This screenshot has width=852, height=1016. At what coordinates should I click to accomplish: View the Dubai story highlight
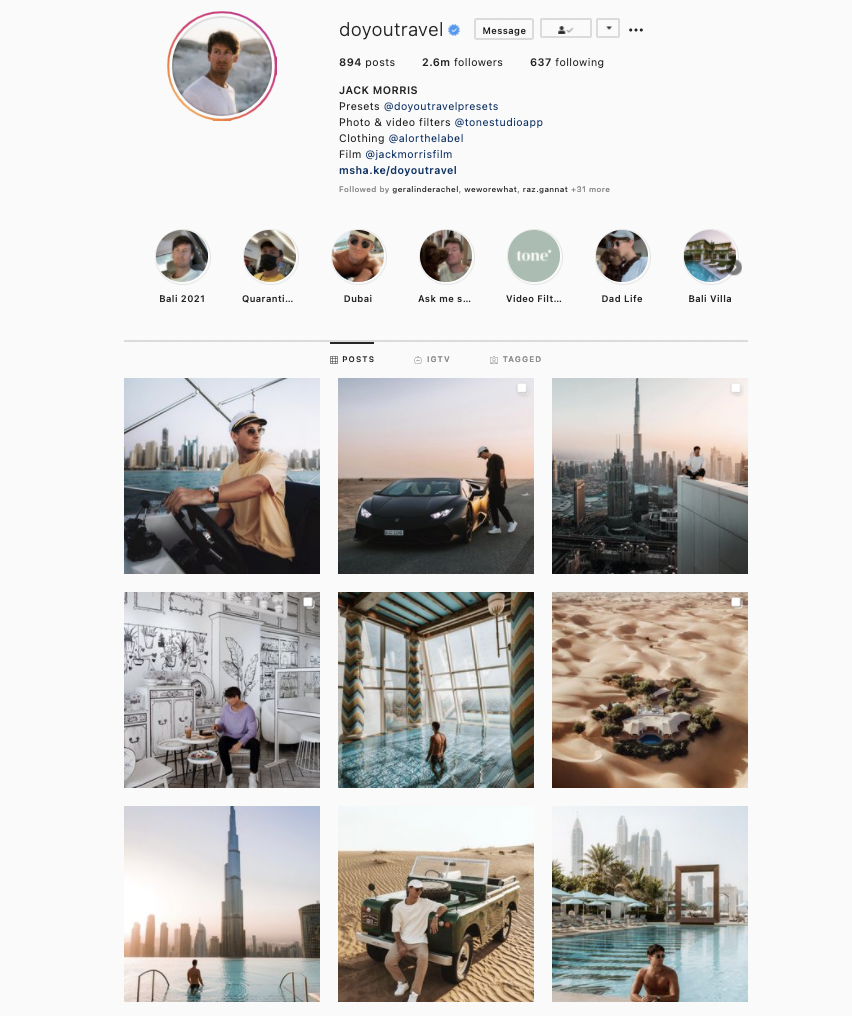point(358,257)
